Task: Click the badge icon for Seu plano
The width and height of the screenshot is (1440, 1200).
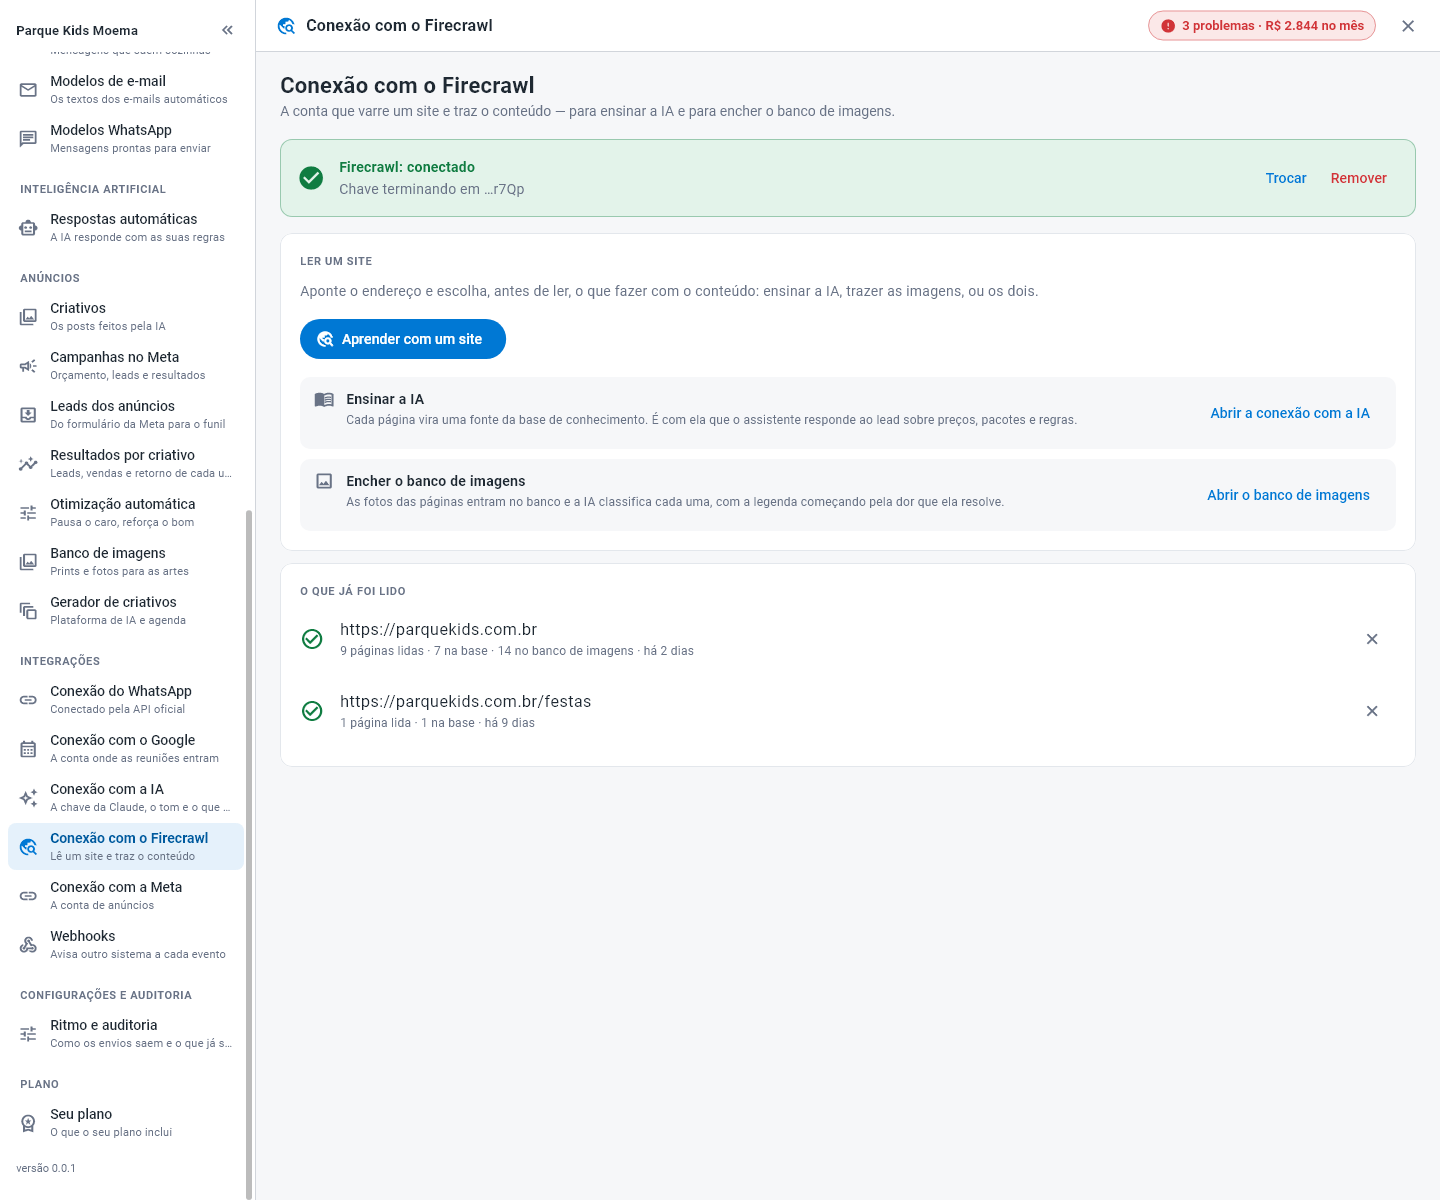Action: [x=28, y=1123]
